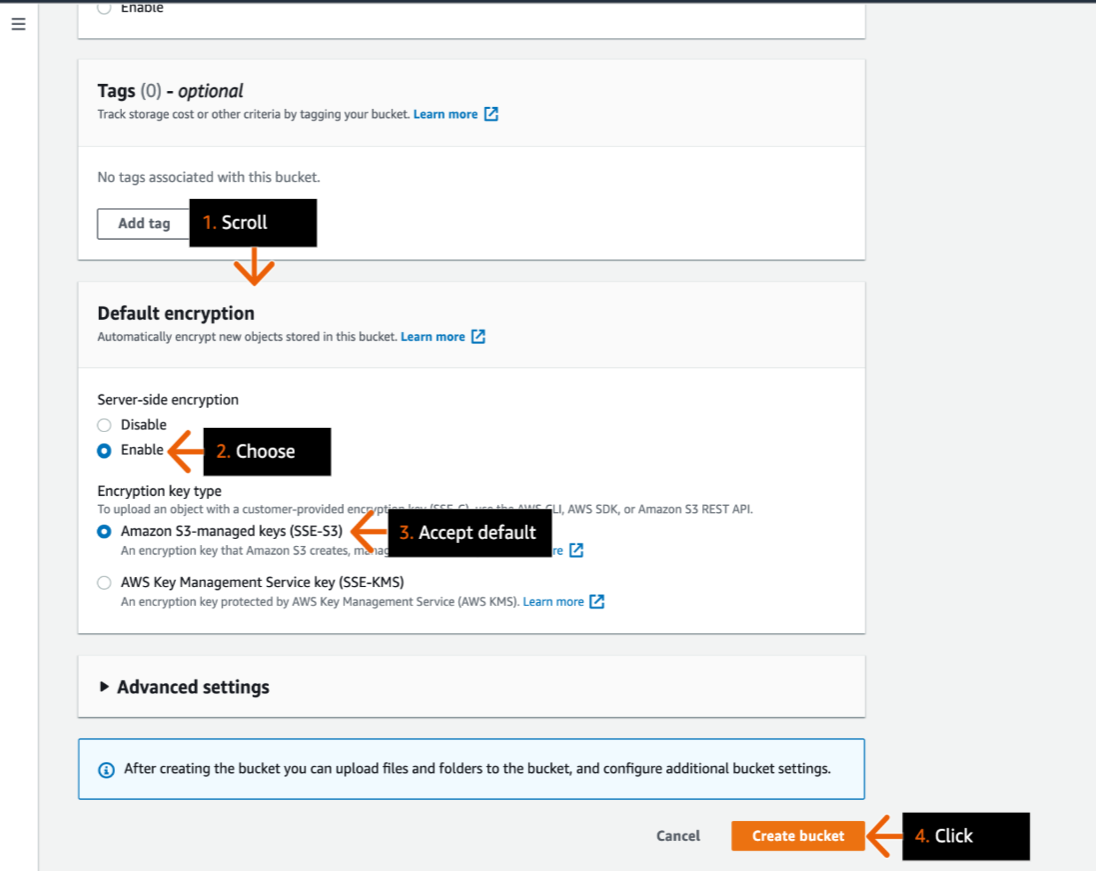This screenshot has height=871, width=1096.
Task: Click the external link icon next to SSE-KMS Learn more
Action: tap(596, 601)
